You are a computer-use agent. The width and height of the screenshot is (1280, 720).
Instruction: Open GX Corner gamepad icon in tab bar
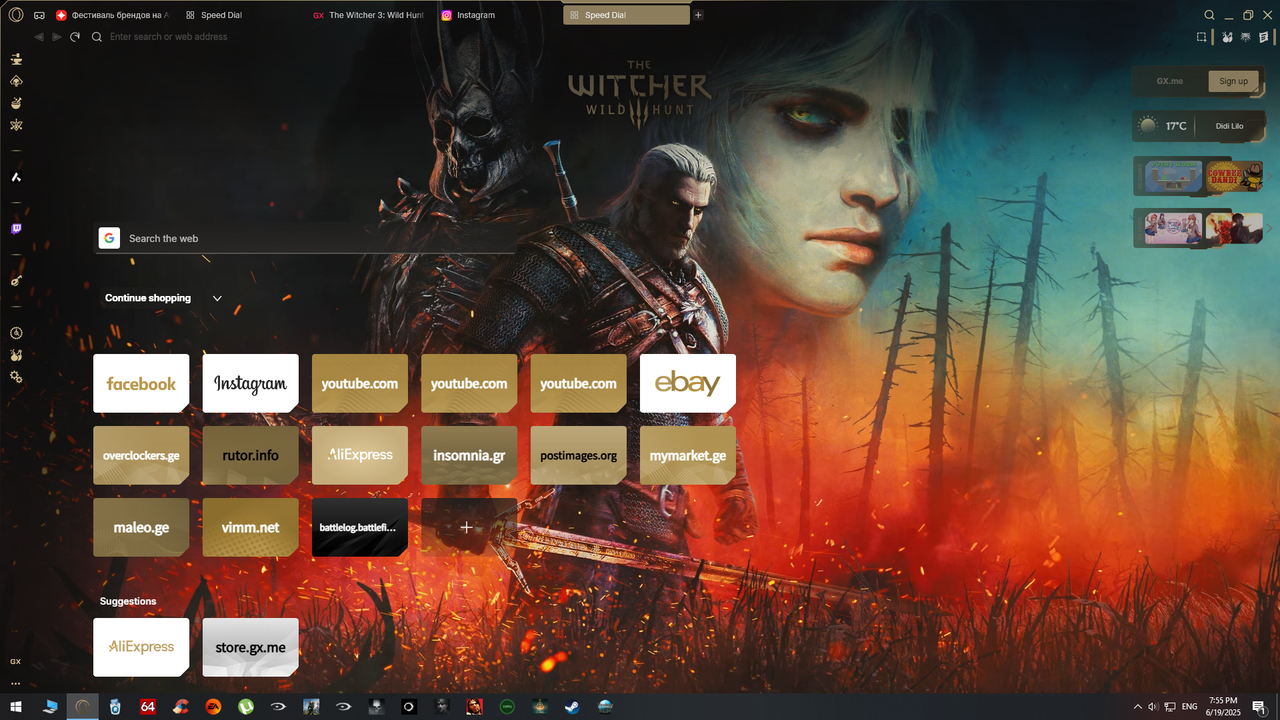click(x=39, y=16)
